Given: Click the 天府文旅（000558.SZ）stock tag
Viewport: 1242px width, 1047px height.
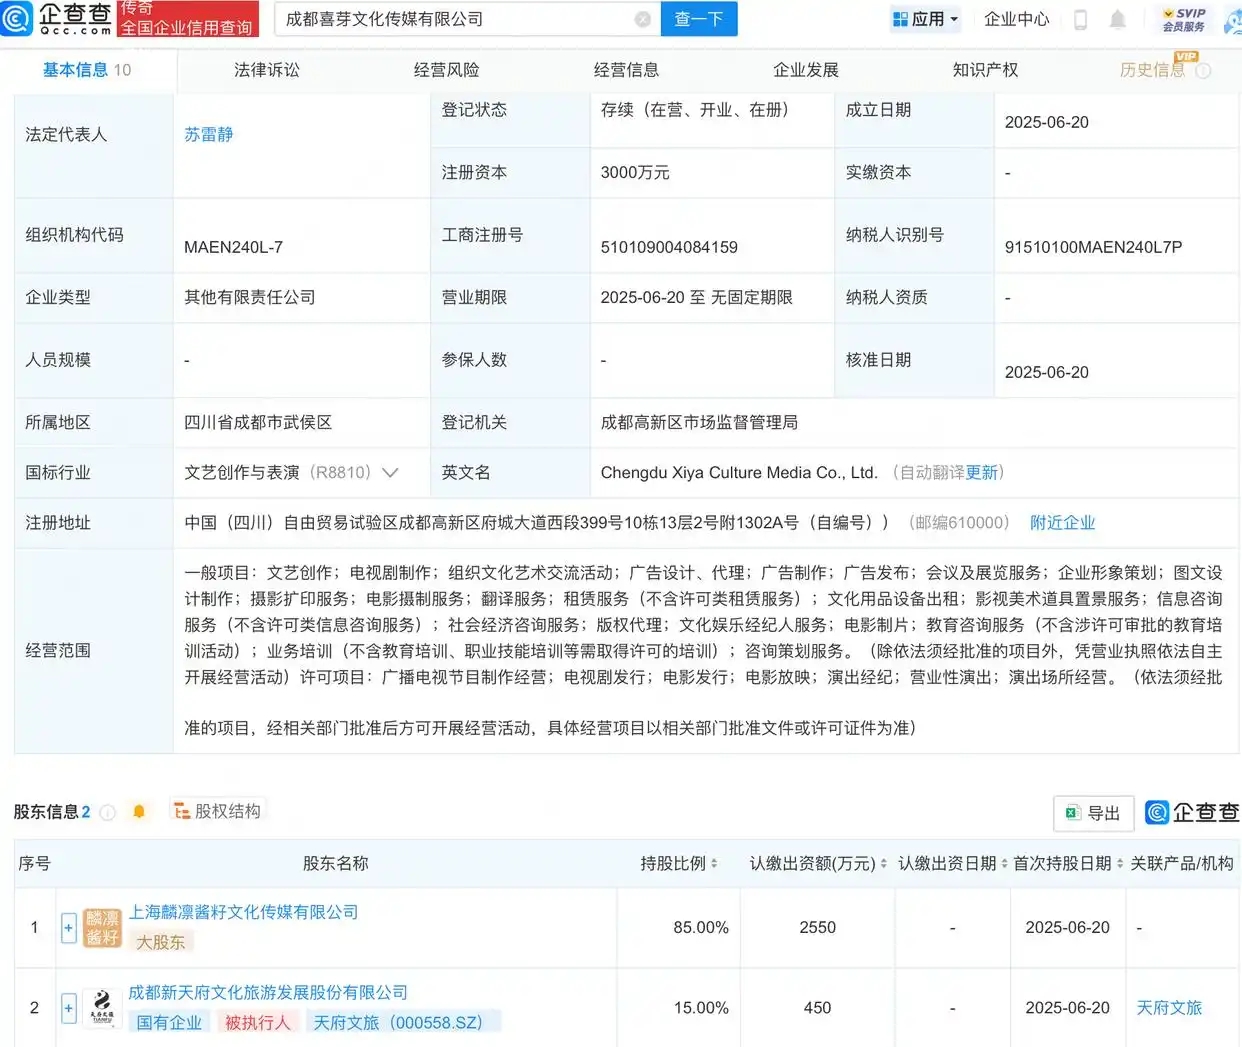Looking at the screenshot, I should click(402, 1022).
